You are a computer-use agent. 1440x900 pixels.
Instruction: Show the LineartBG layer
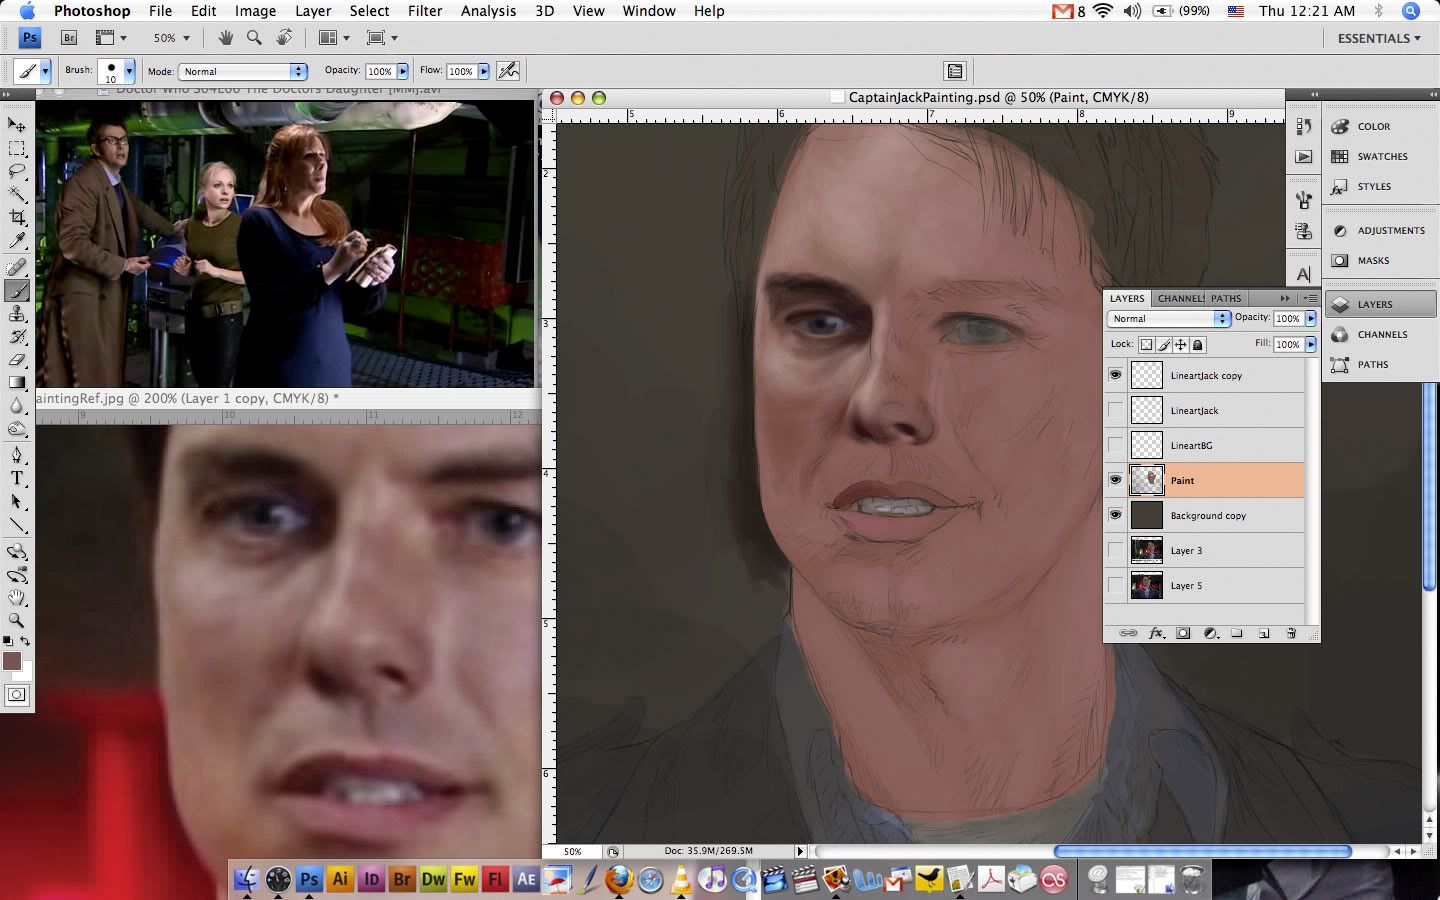1115,445
